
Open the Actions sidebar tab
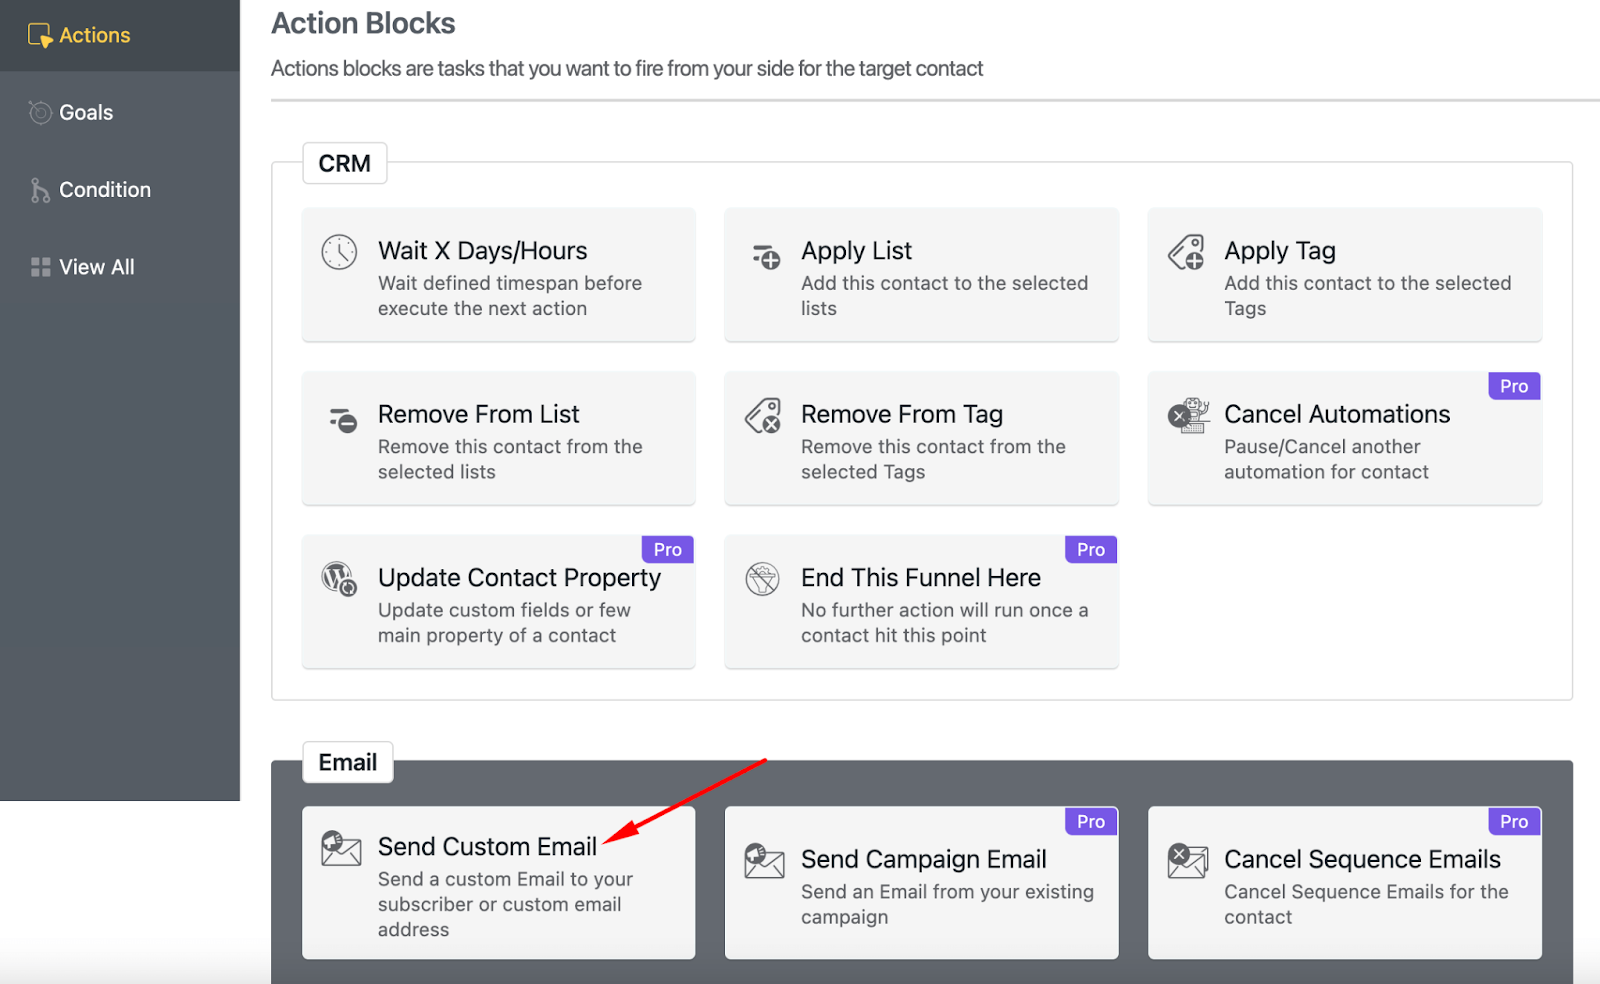94,35
